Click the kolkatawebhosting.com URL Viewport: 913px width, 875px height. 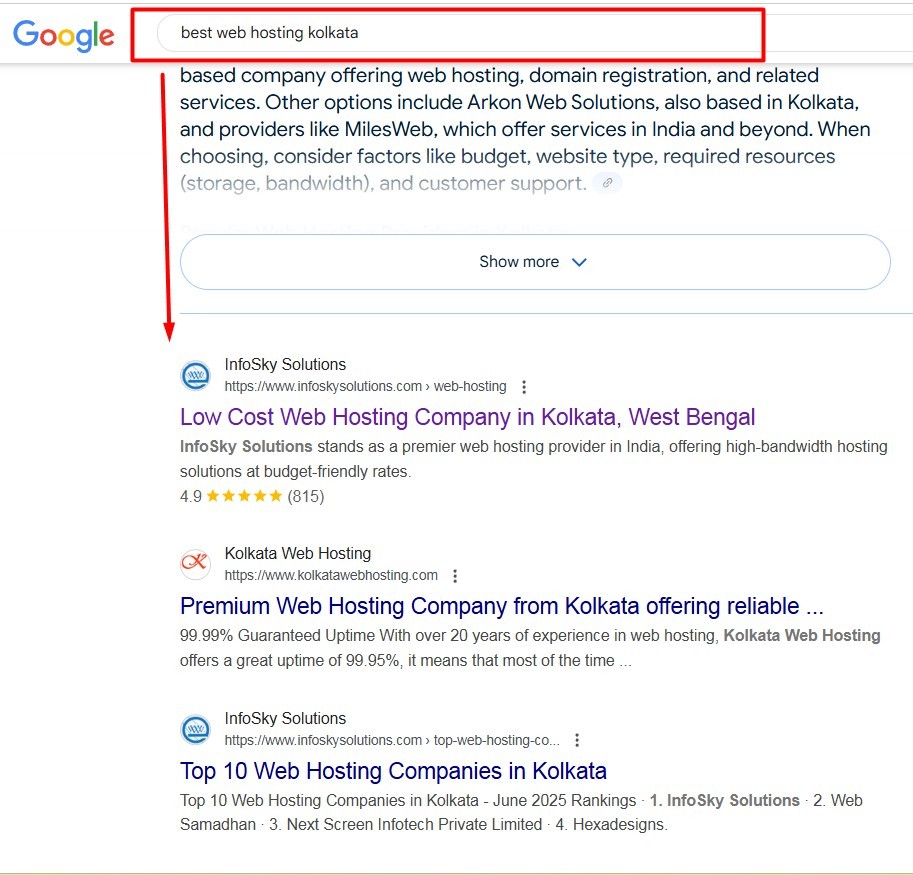tap(331, 575)
